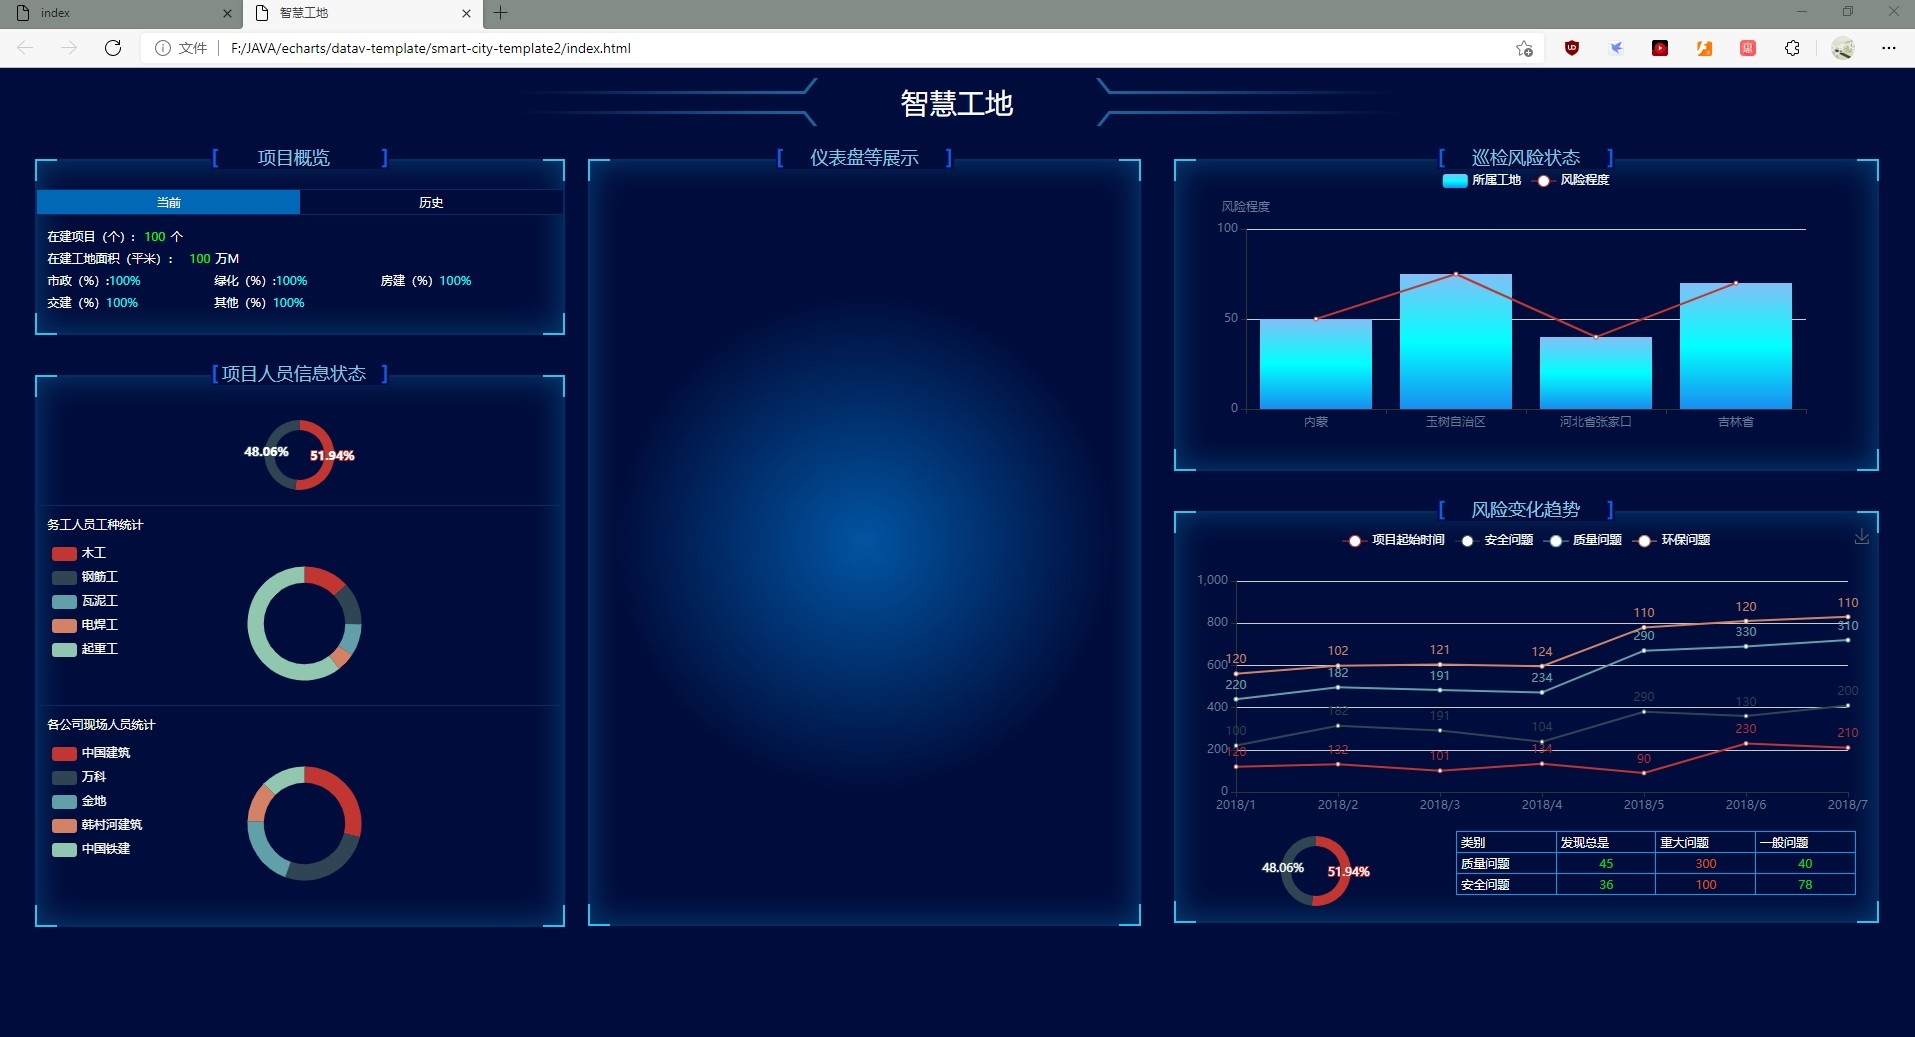Click the 吉林省 bar in risk chart

[x=1736, y=346]
